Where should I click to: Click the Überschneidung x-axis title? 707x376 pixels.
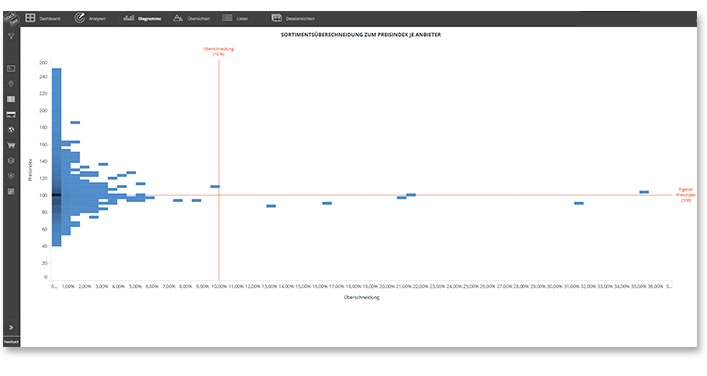click(x=361, y=298)
